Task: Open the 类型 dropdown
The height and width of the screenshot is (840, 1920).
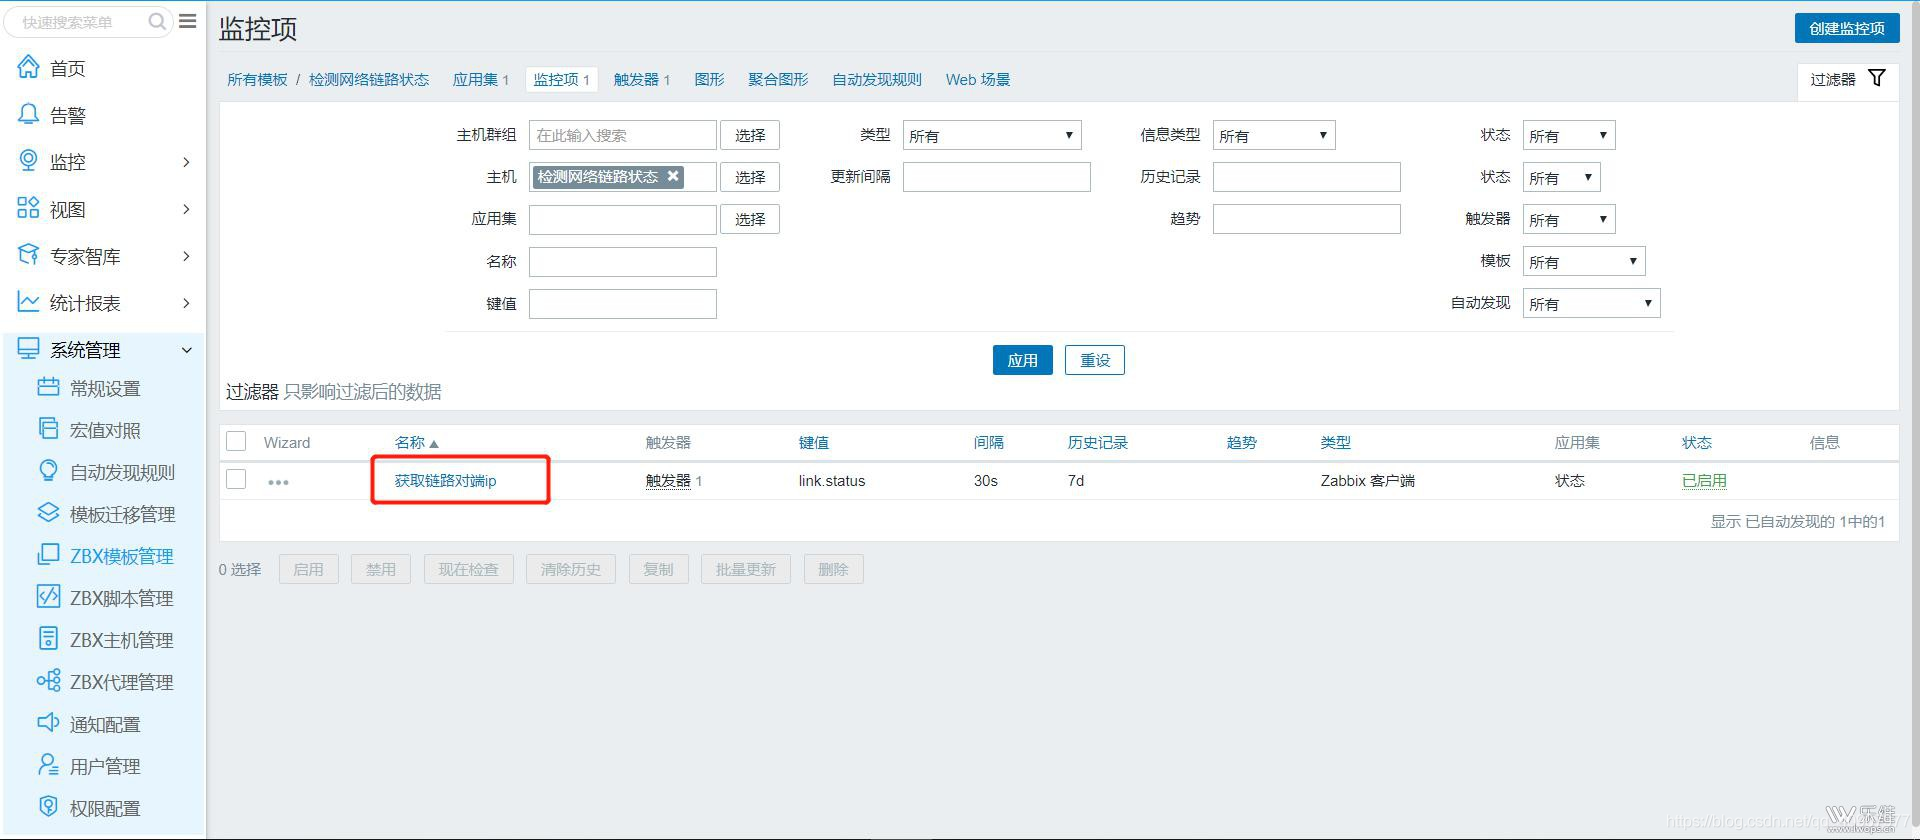Action: click(991, 135)
